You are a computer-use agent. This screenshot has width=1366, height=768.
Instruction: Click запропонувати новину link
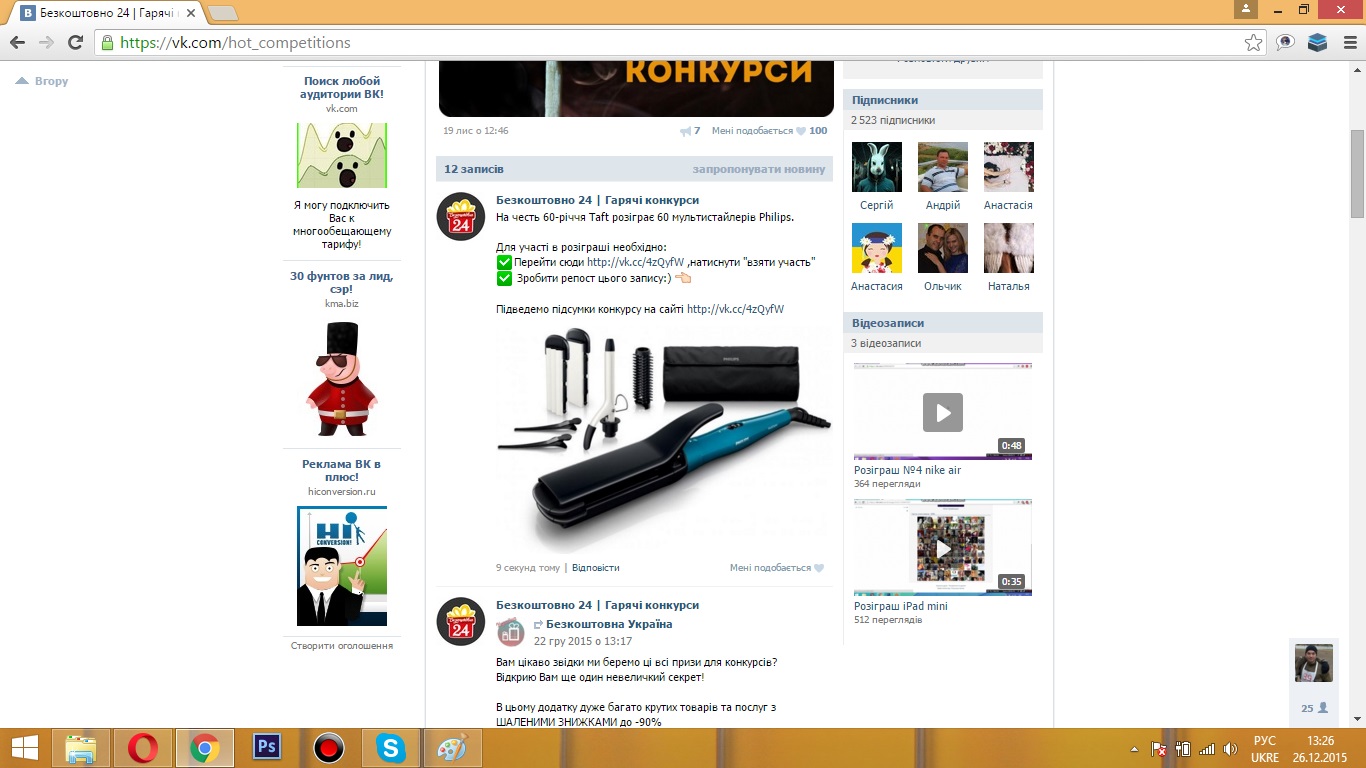[x=759, y=169]
